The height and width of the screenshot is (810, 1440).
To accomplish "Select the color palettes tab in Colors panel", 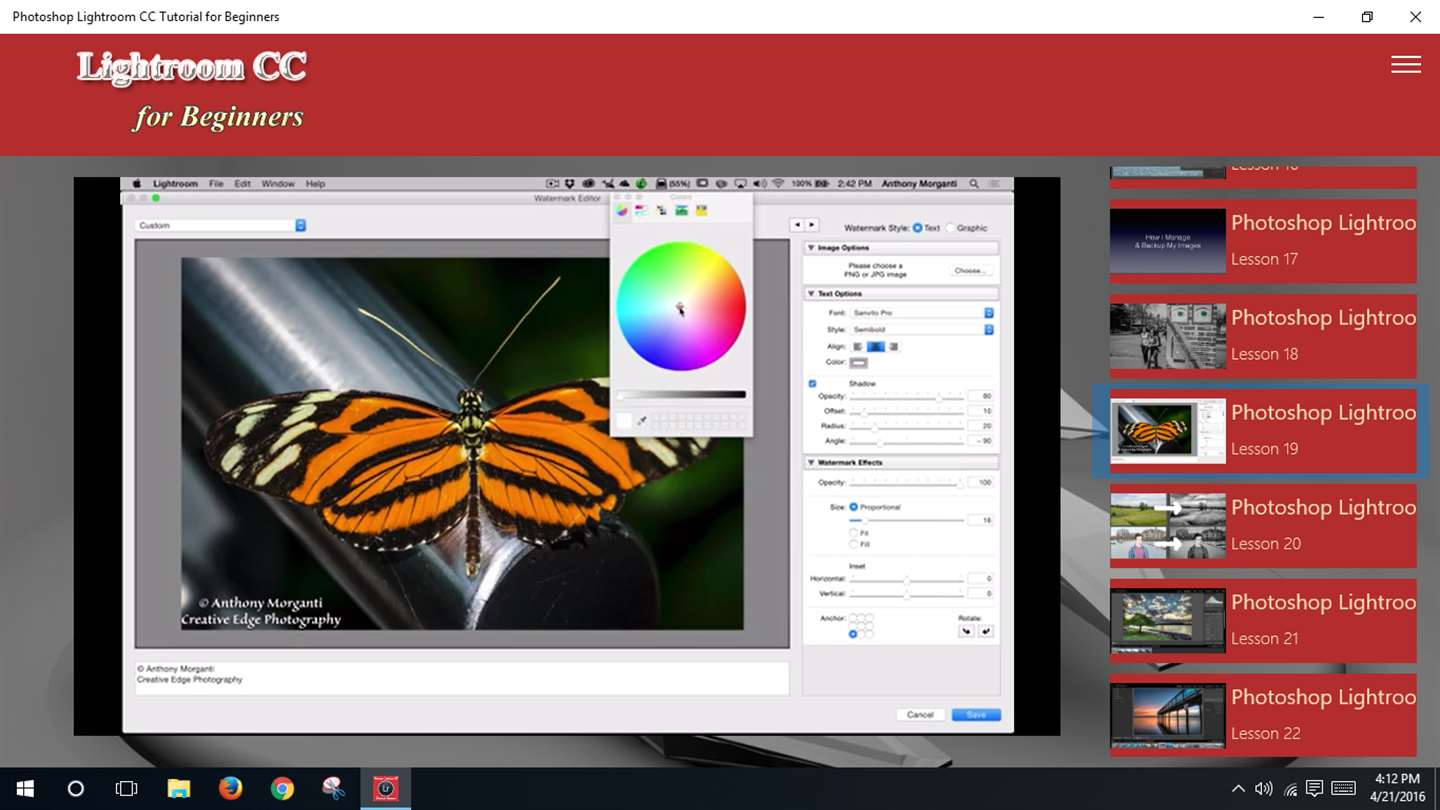I will pyautogui.click(x=661, y=211).
